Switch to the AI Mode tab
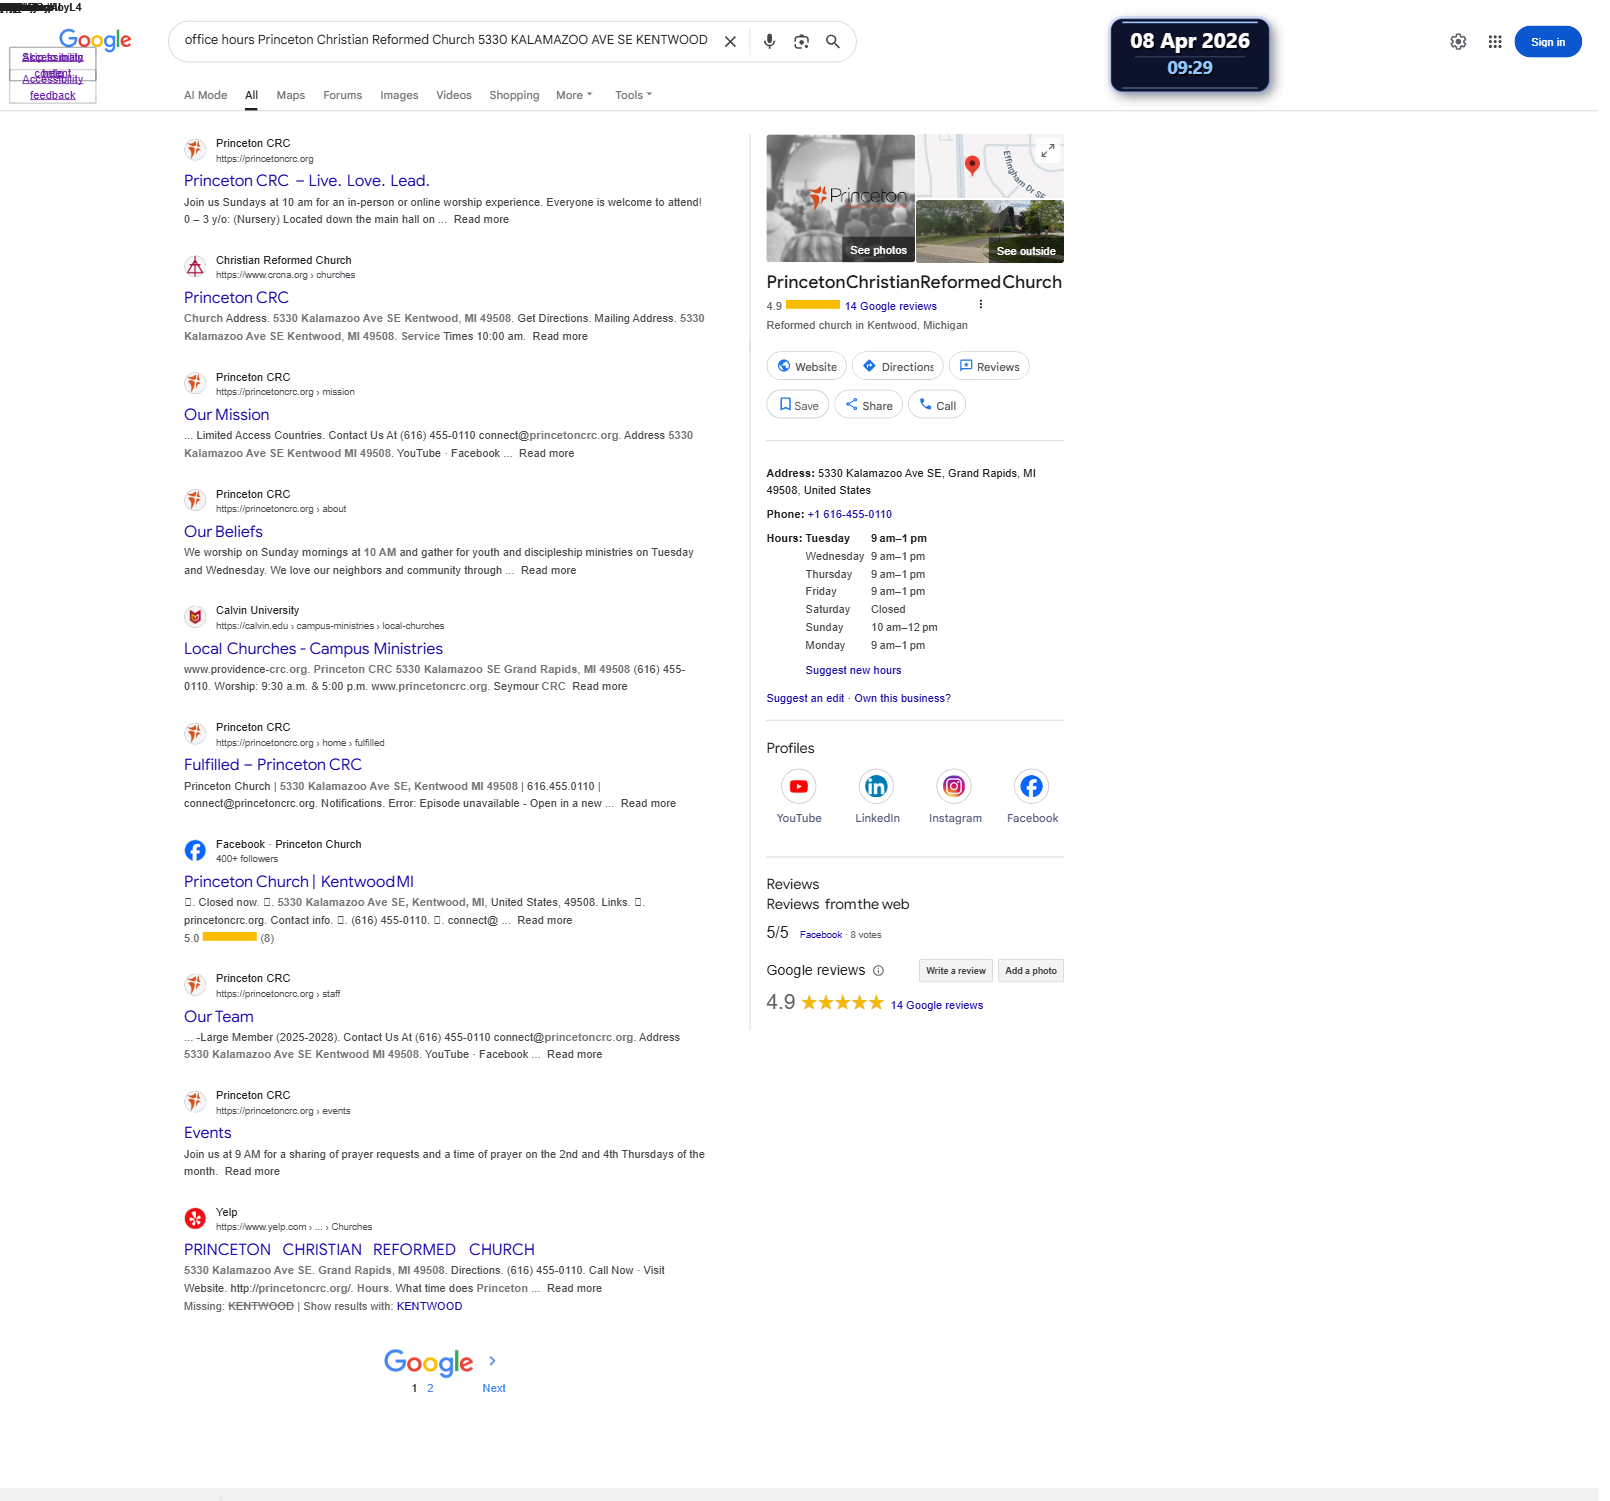This screenshot has width=1610, height=1501. (x=205, y=96)
